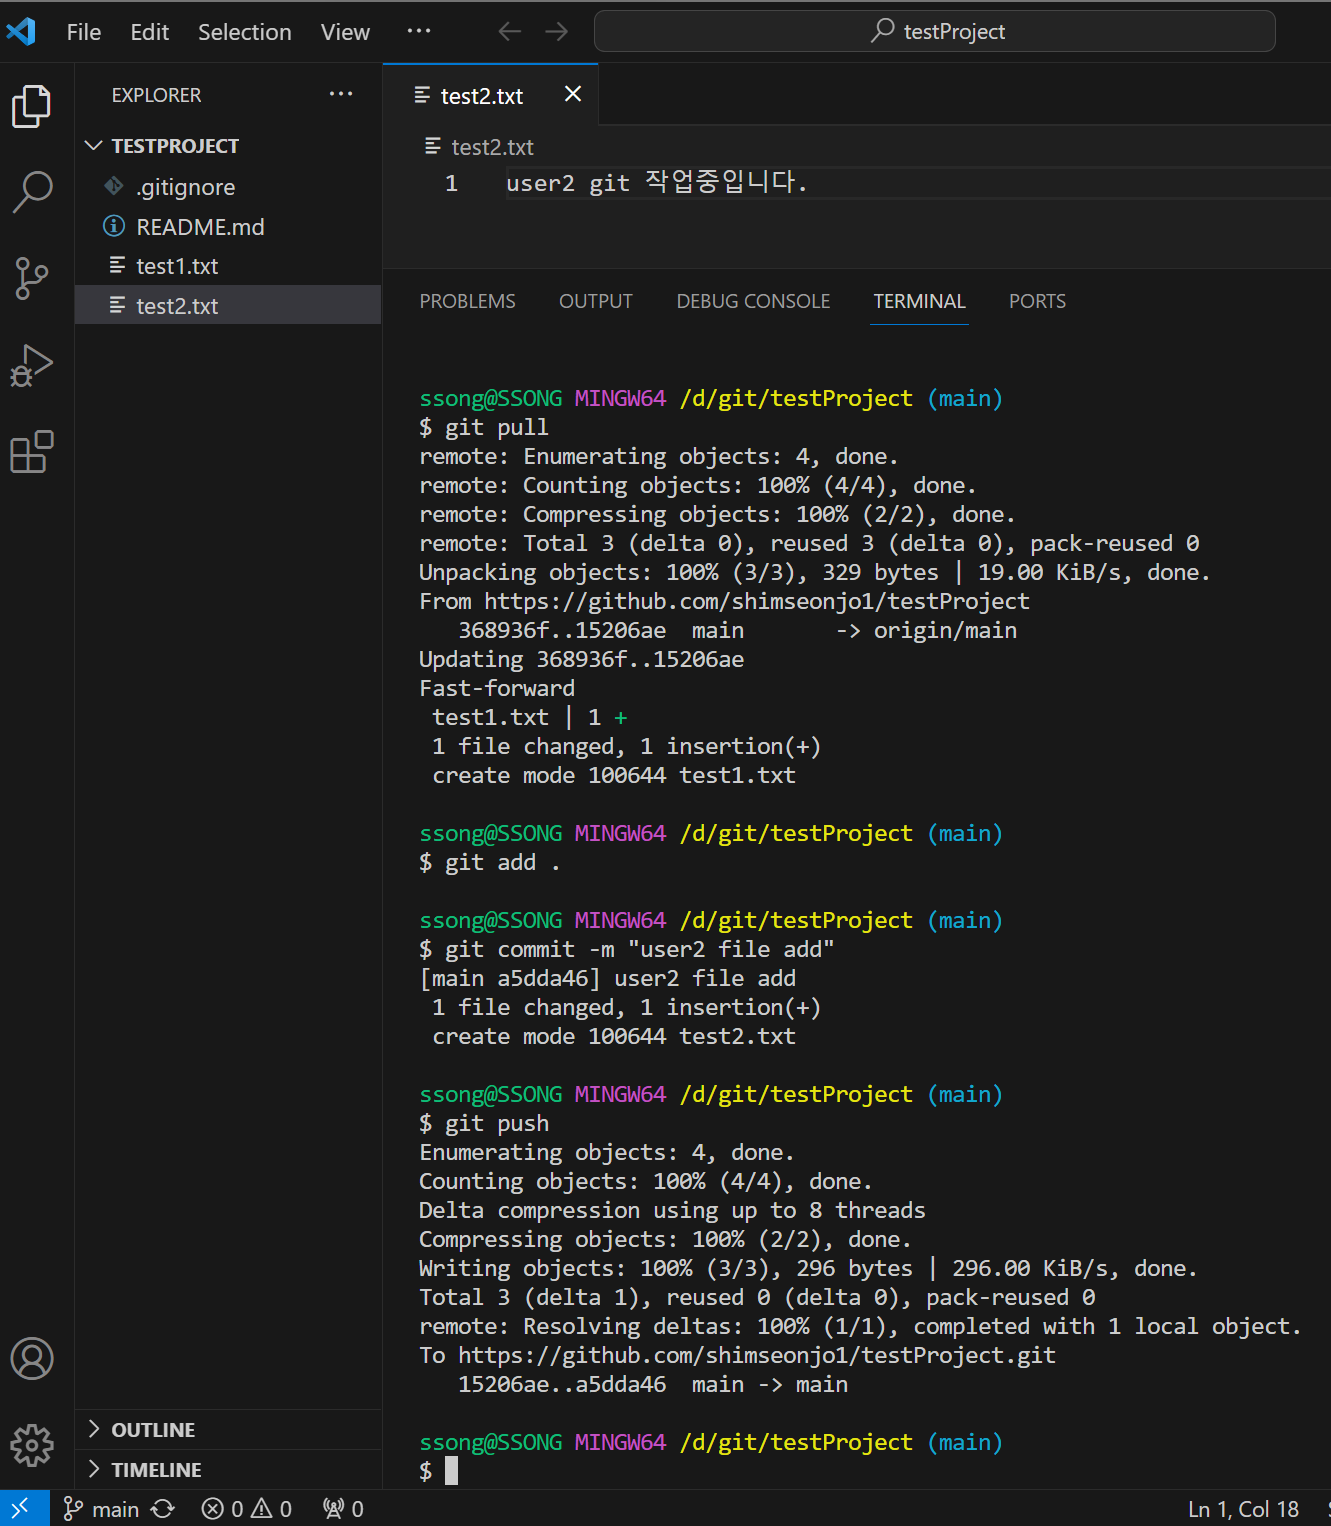Open the Accounts menu icon
The image size is (1331, 1526).
coord(31,1358)
